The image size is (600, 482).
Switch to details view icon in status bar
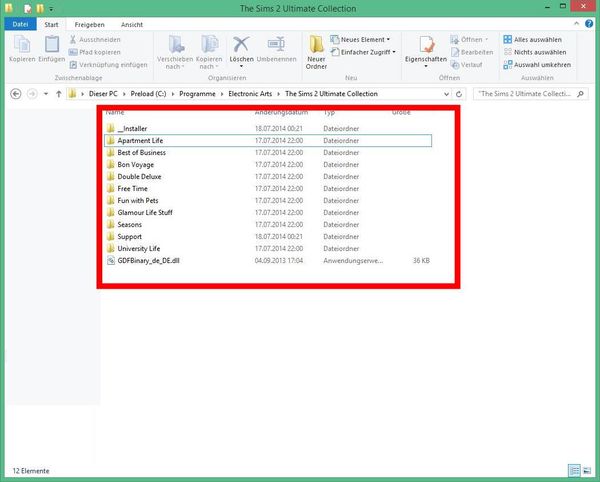(574, 470)
